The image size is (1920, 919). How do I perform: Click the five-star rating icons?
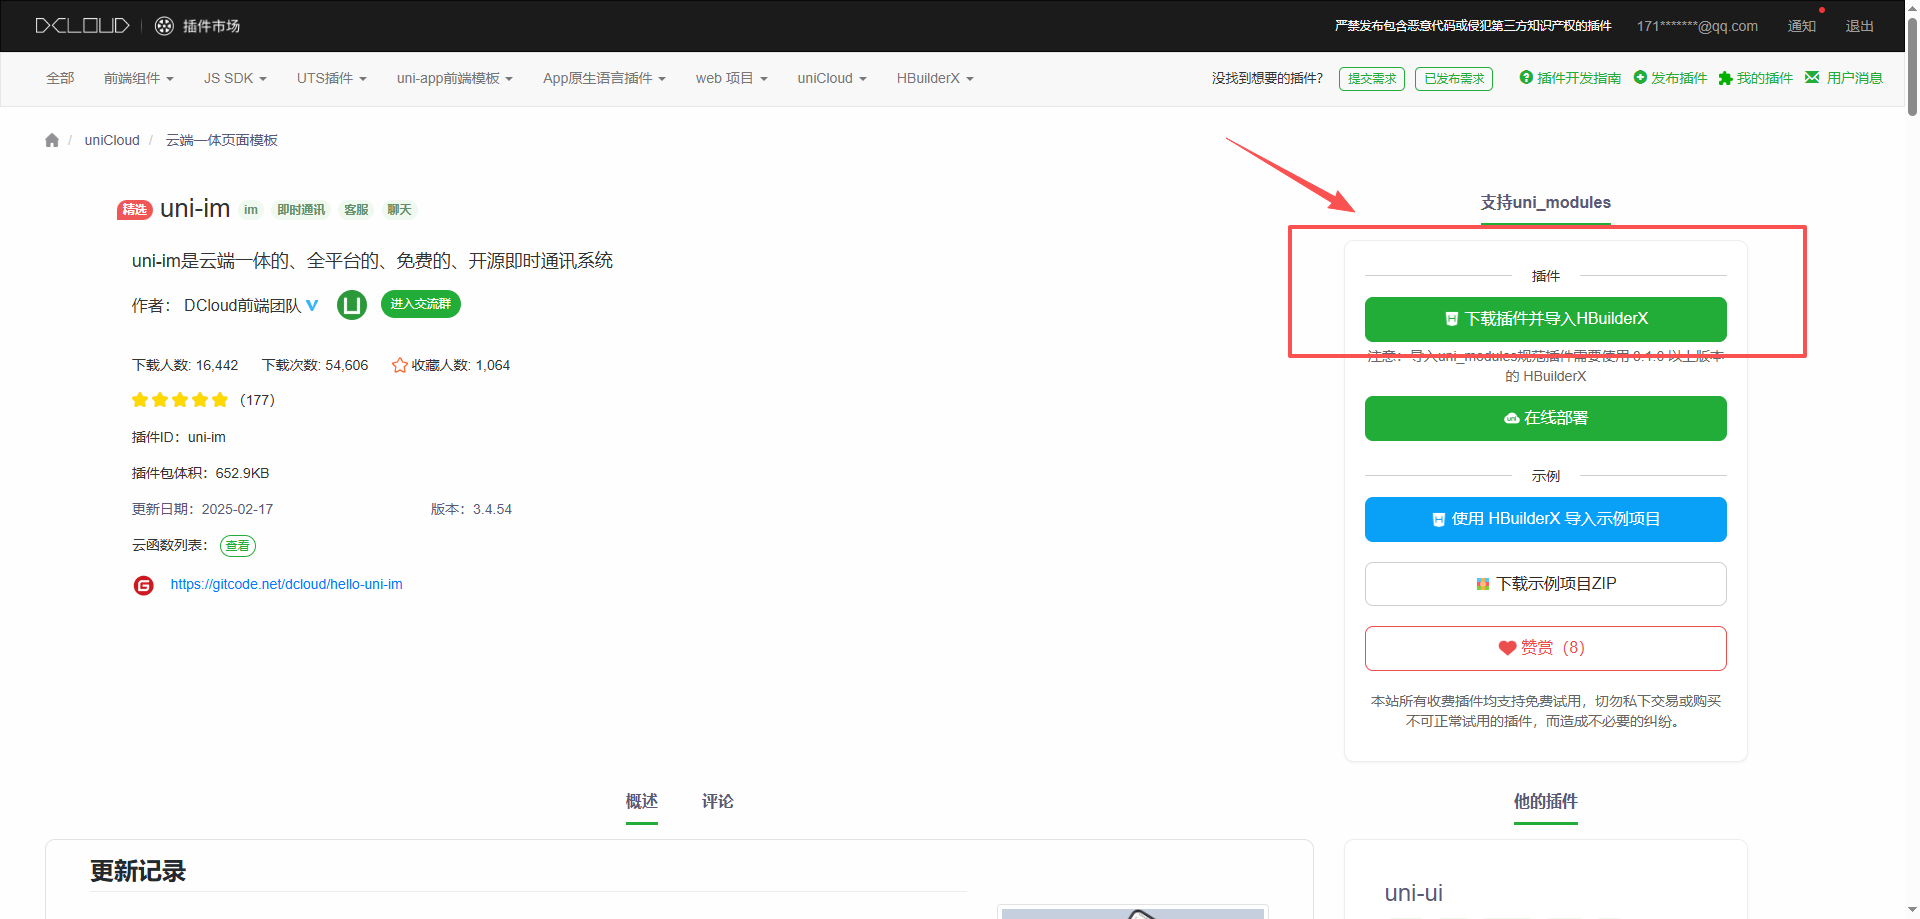[180, 400]
